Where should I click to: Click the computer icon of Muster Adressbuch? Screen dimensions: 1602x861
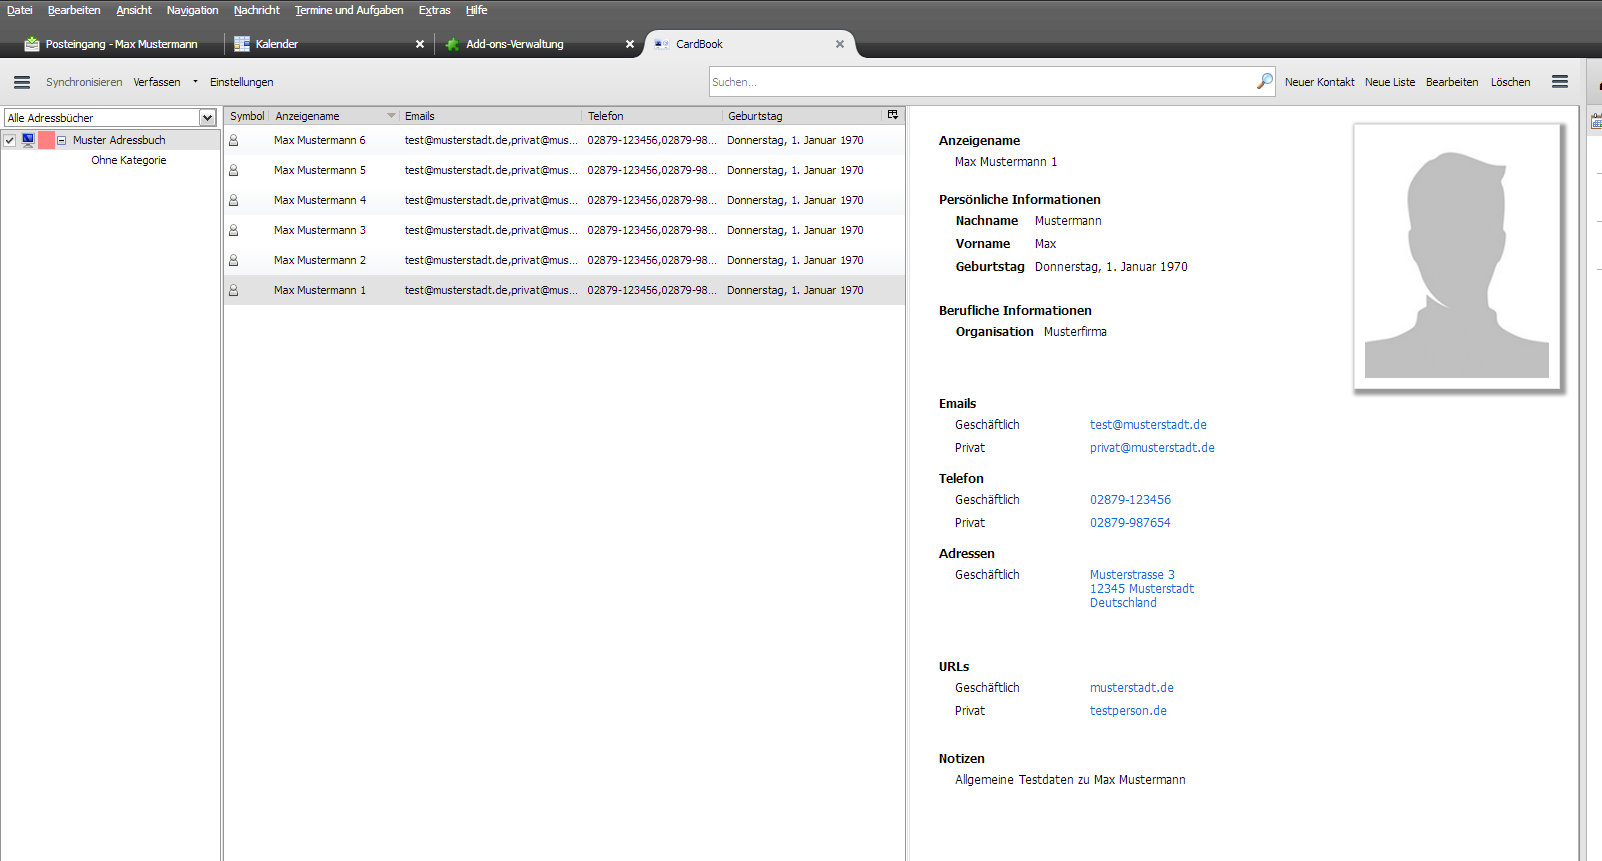(28, 140)
